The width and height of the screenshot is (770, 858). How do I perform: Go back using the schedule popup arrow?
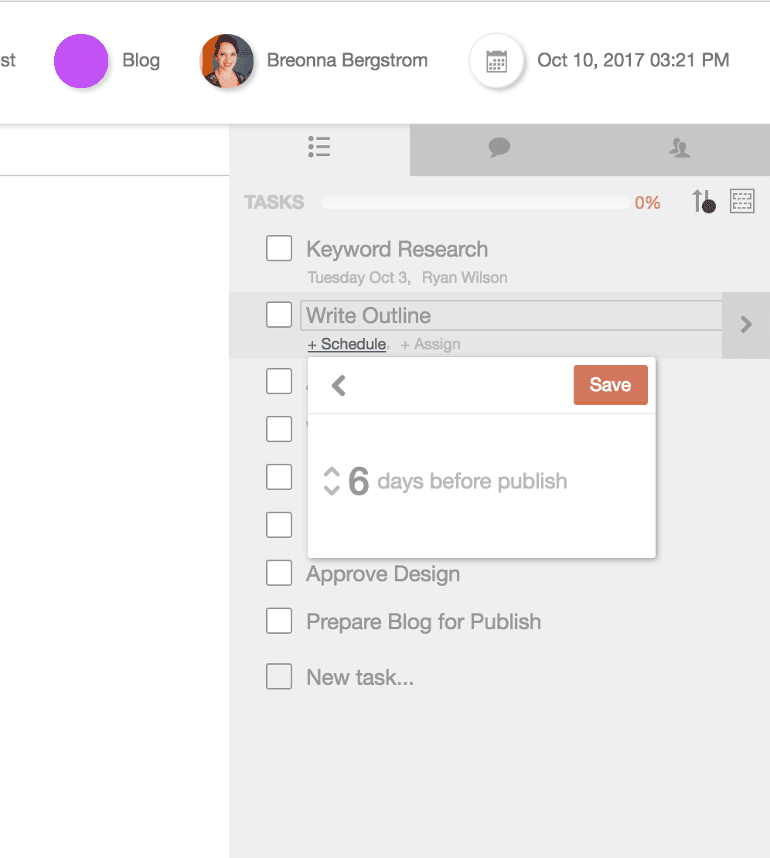[339, 386]
